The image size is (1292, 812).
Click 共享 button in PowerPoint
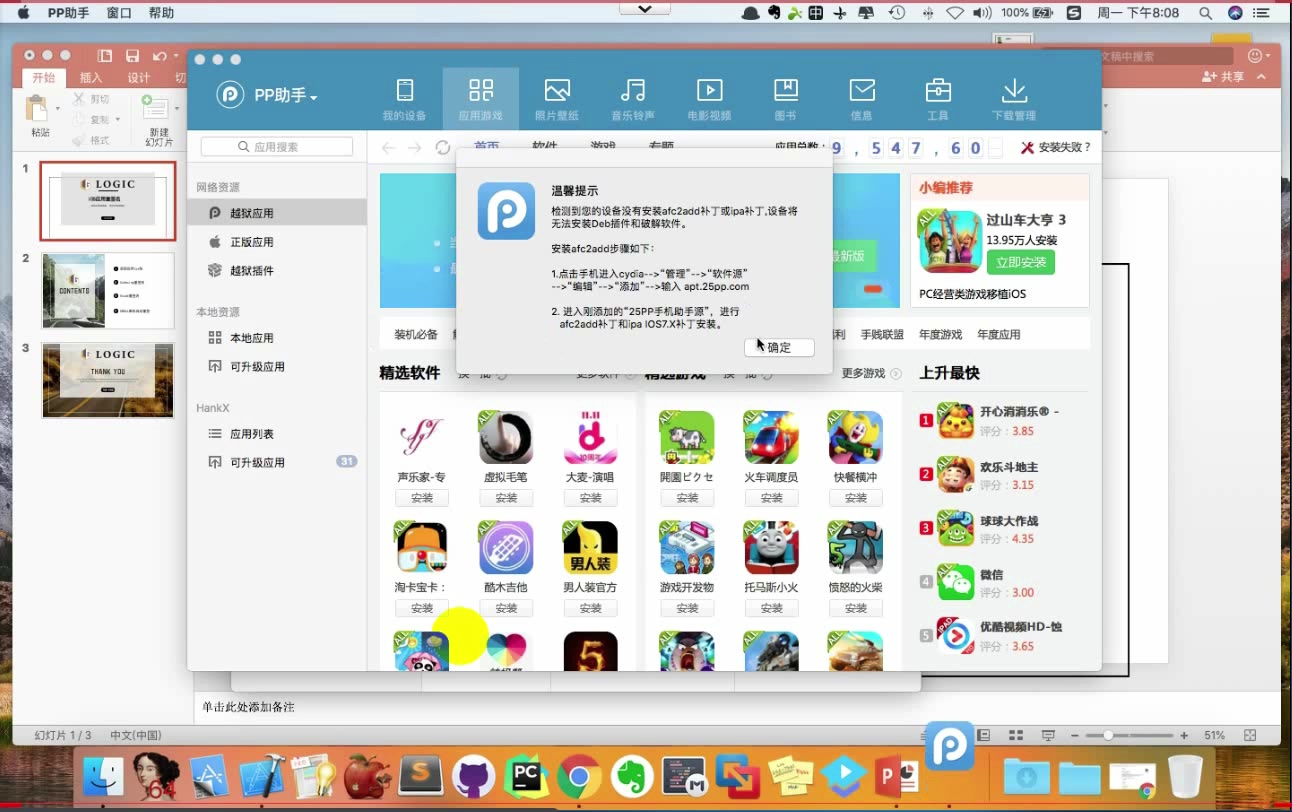coord(1225,77)
